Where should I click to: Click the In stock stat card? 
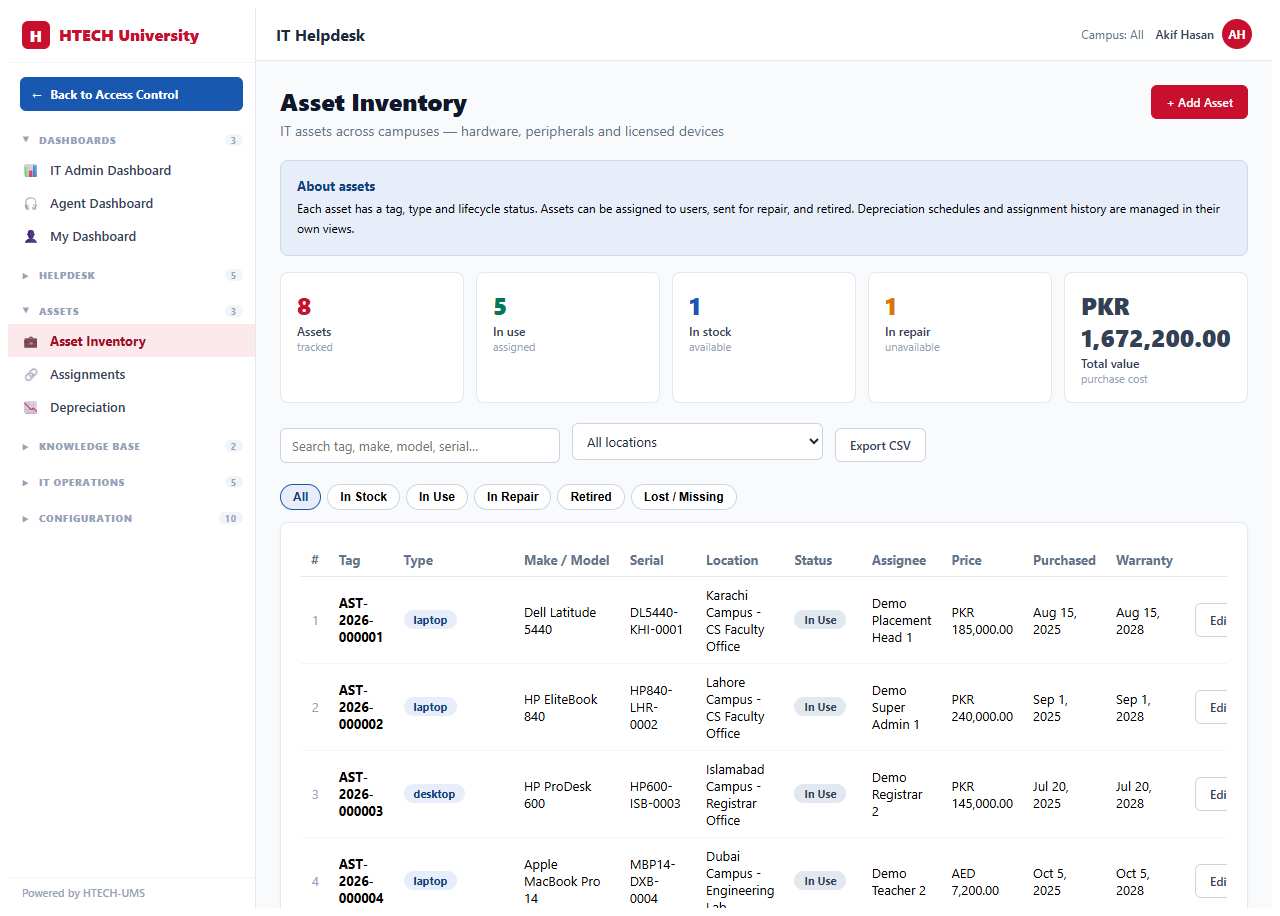tap(764, 337)
